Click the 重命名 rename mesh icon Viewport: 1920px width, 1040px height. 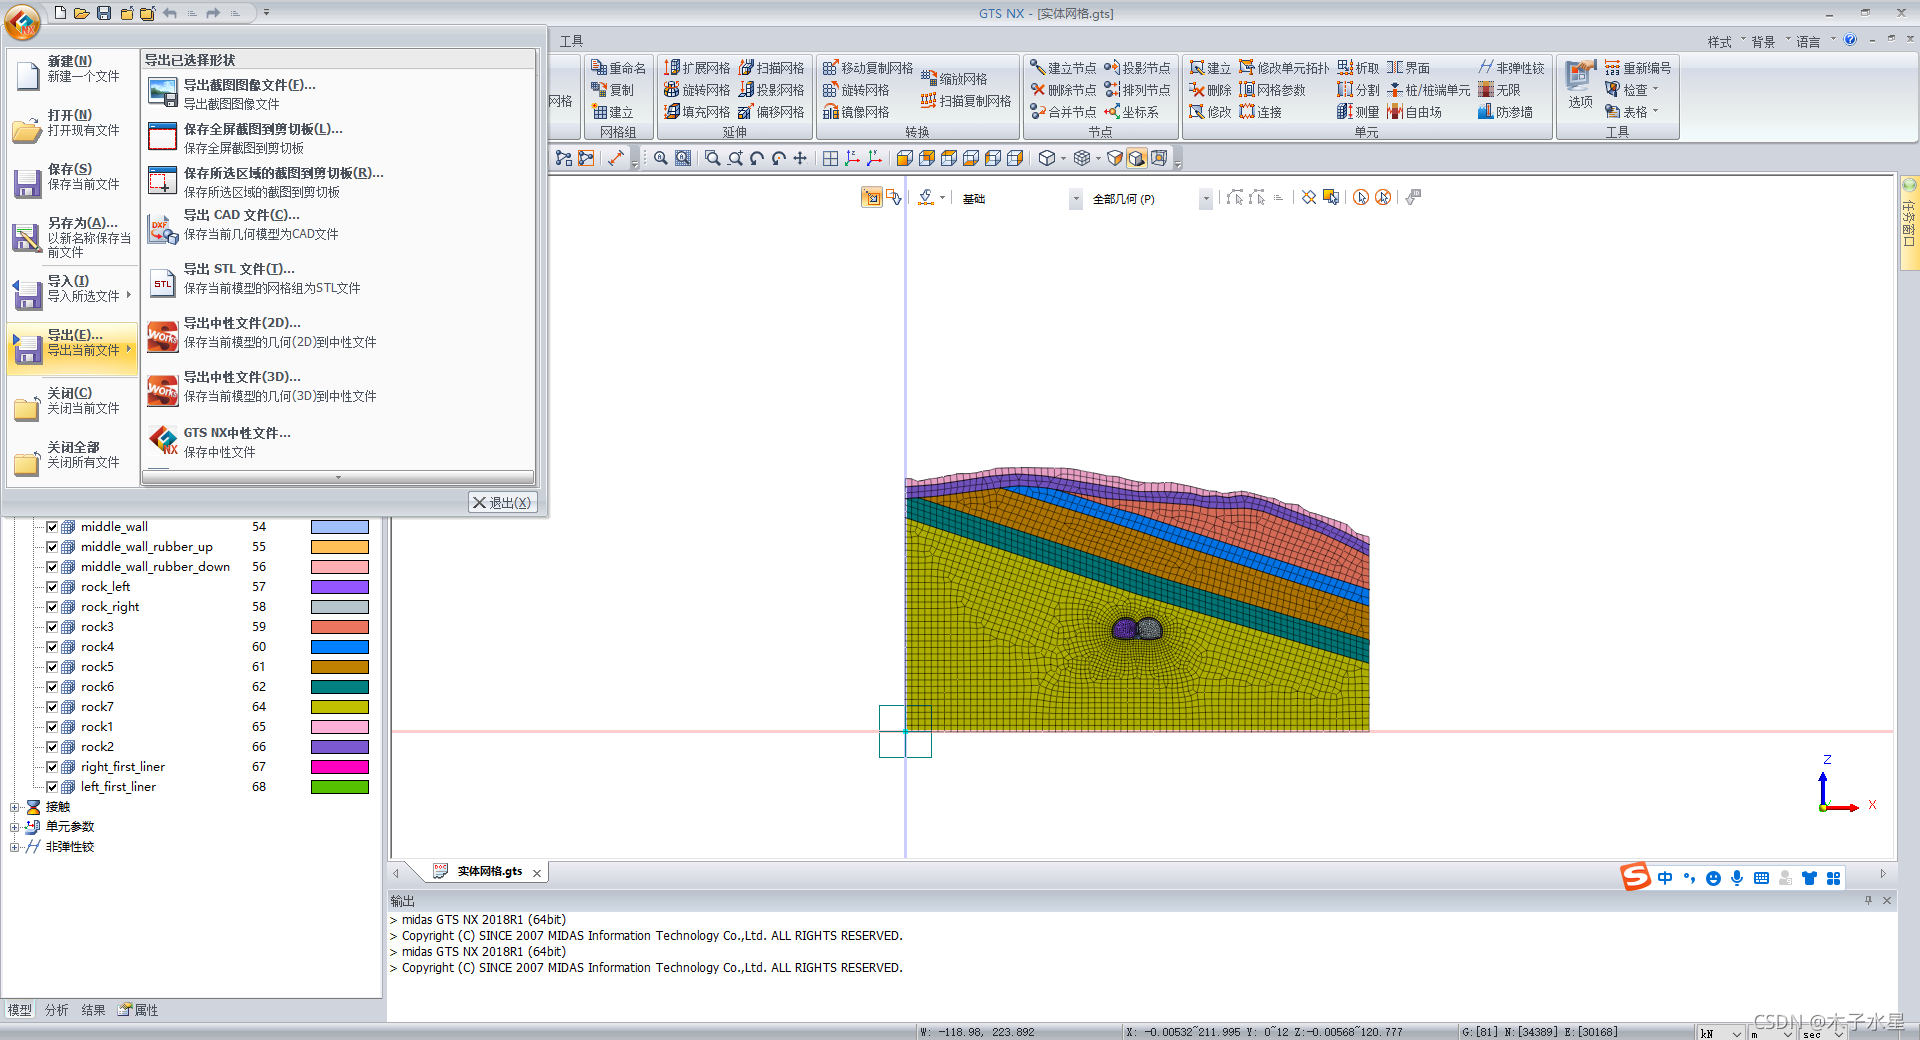[618, 68]
